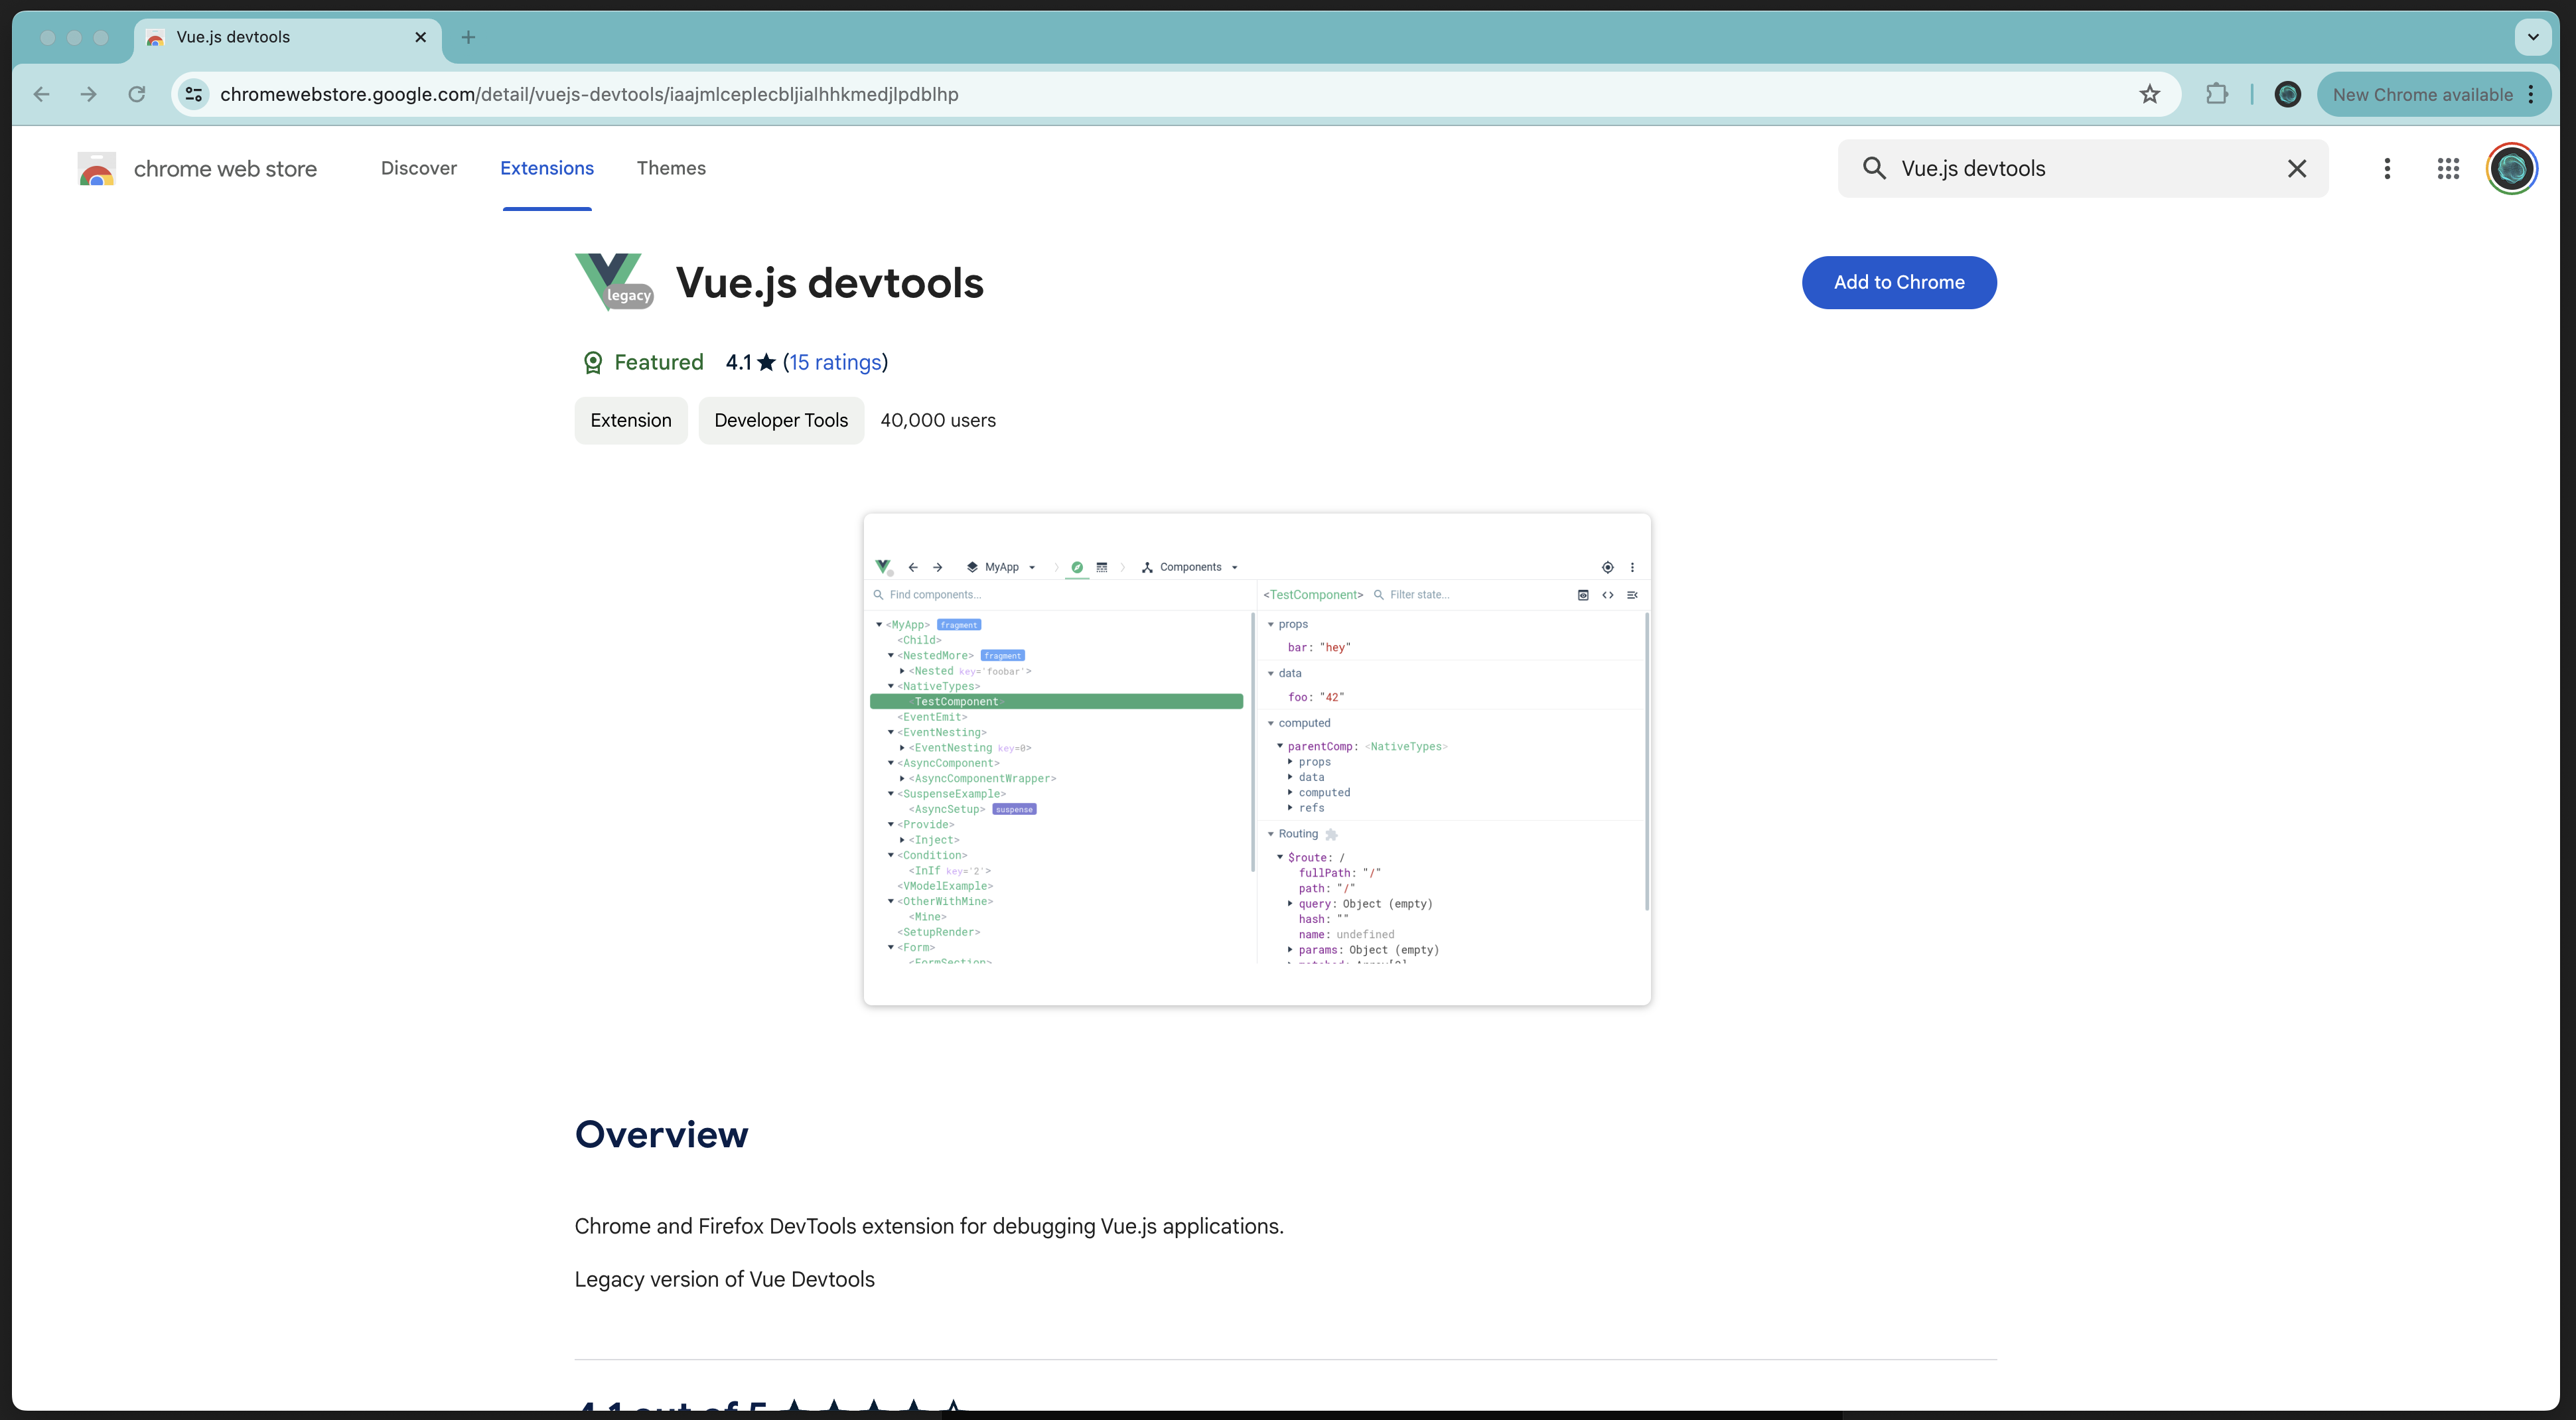Focus the Vue.js devtools search field
Image resolution: width=2576 pixels, height=1420 pixels.
[2082, 168]
